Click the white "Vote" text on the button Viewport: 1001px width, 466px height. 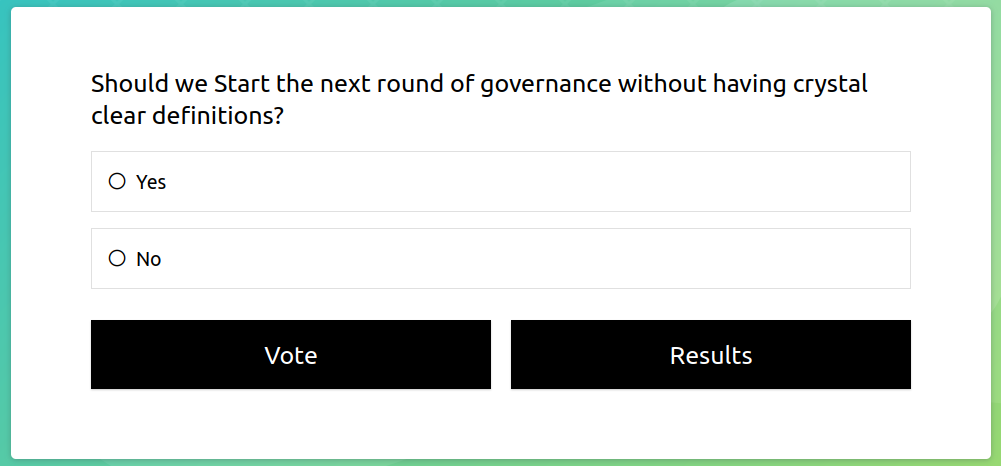[x=291, y=355]
